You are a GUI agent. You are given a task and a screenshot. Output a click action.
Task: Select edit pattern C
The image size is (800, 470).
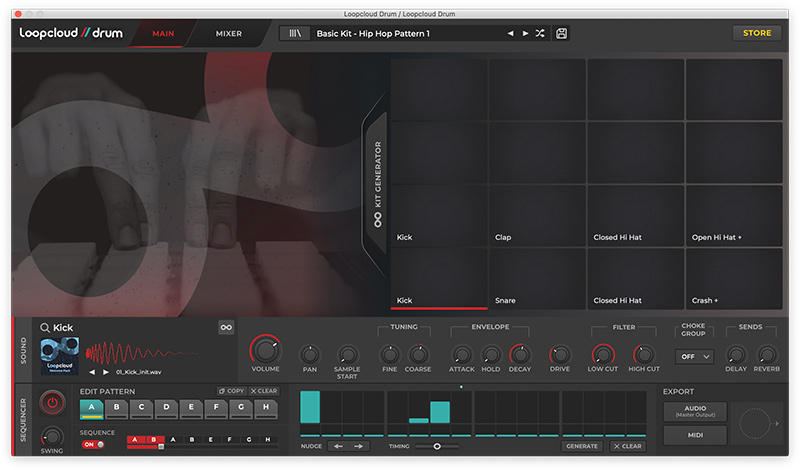pos(141,409)
